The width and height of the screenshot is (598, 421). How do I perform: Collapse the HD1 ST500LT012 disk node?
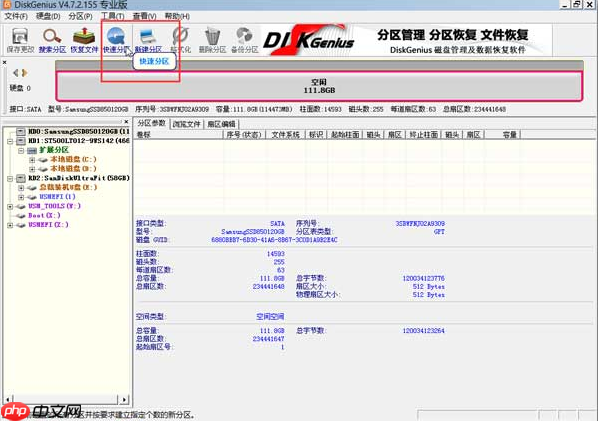(10, 141)
